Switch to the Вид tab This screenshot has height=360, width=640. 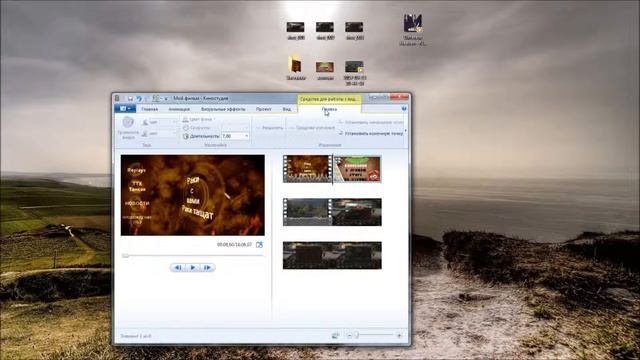pyautogui.click(x=287, y=109)
